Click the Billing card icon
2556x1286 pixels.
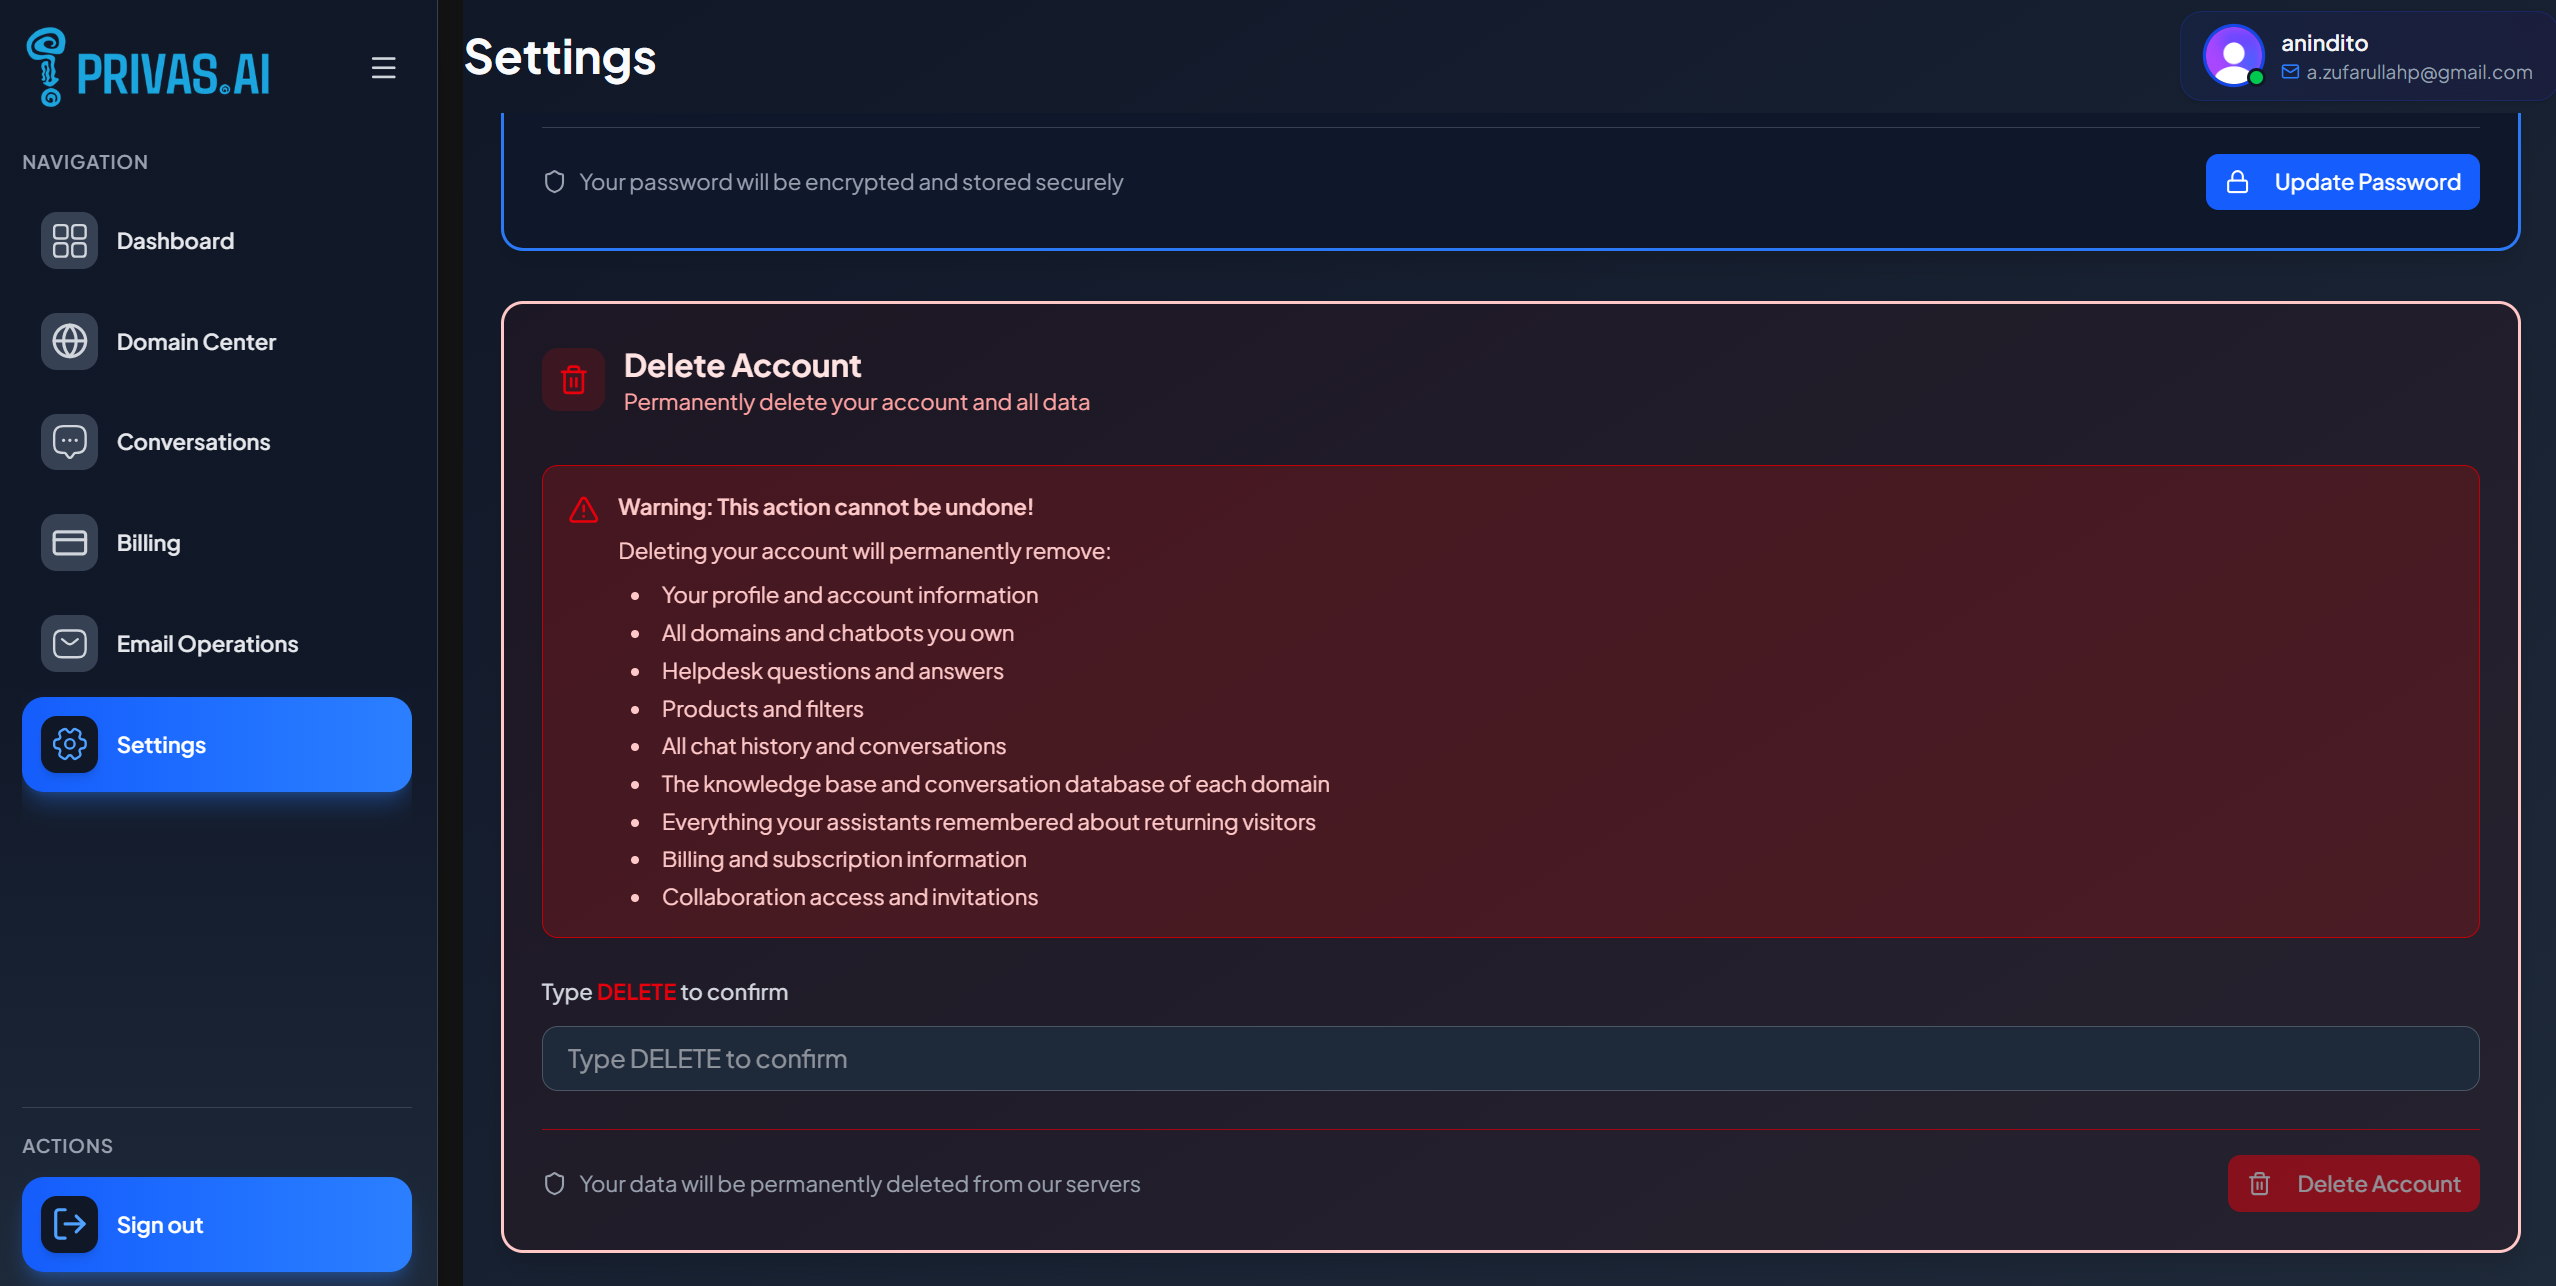click(x=69, y=543)
